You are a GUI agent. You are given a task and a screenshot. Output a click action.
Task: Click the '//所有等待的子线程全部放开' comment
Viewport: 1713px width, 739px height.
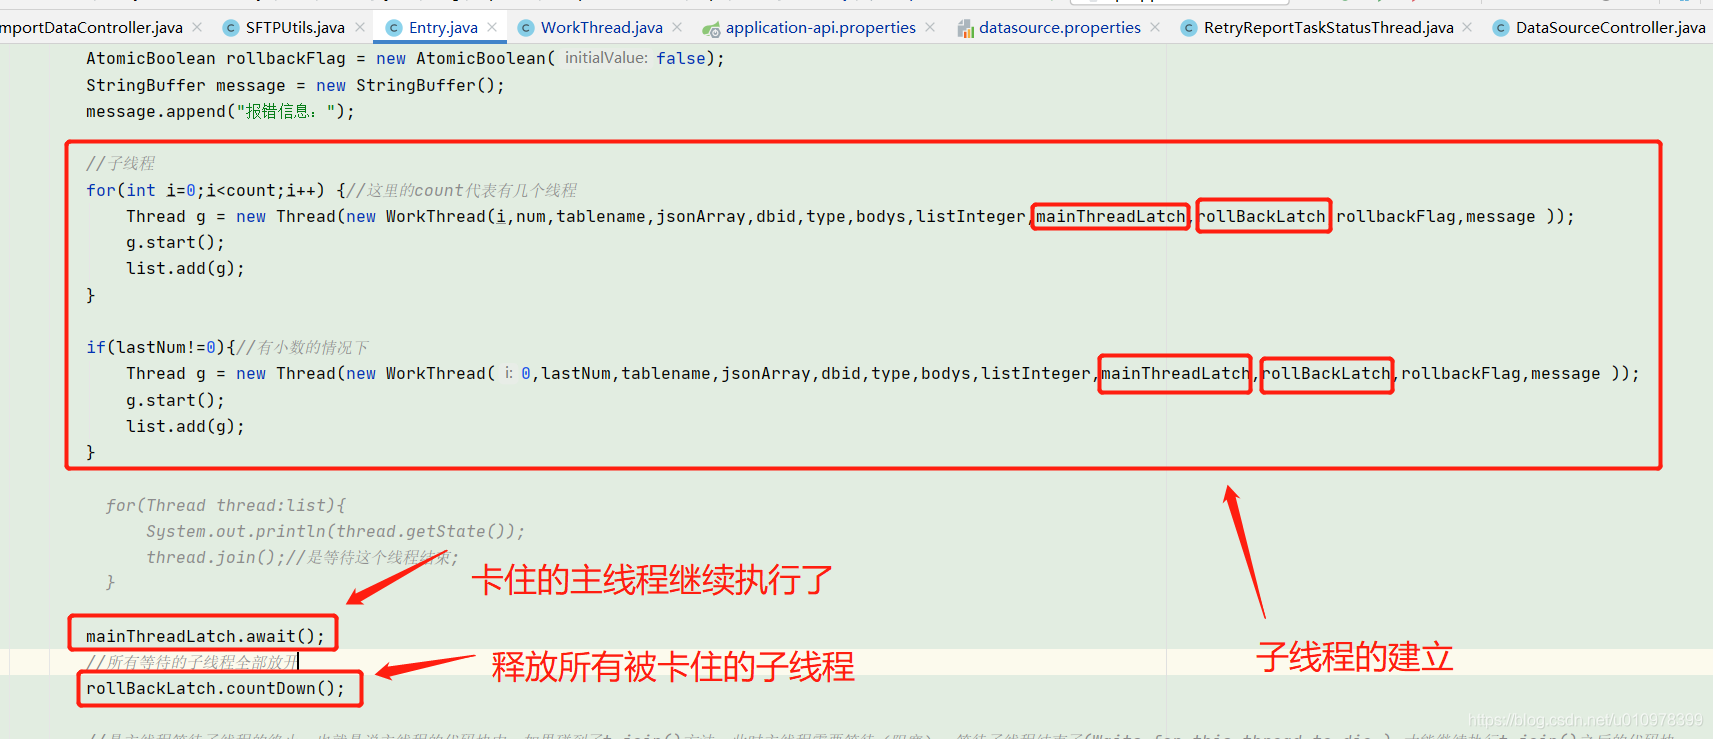coord(192,662)
